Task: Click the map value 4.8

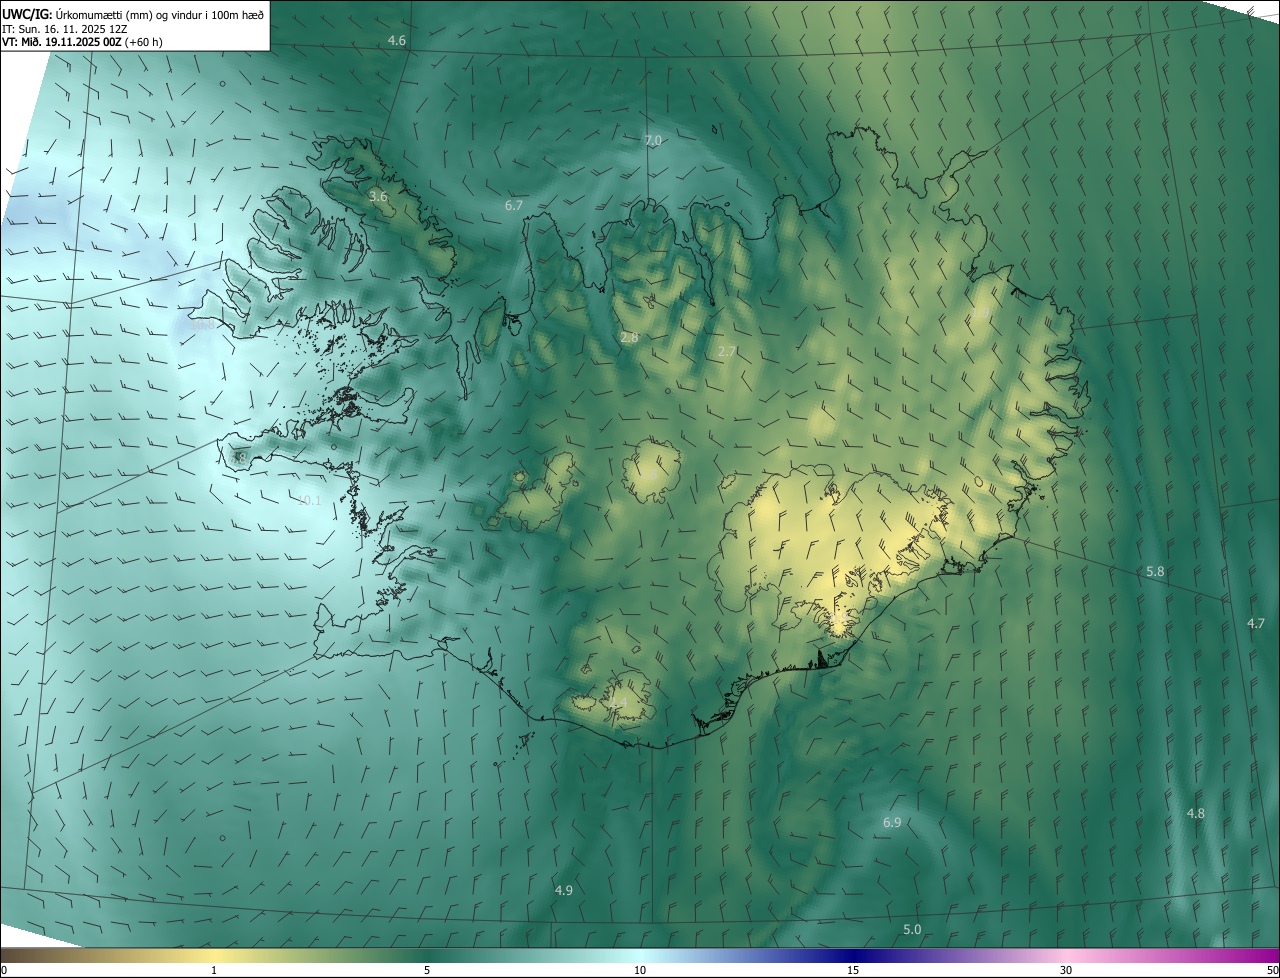Action: point(1195,813)
